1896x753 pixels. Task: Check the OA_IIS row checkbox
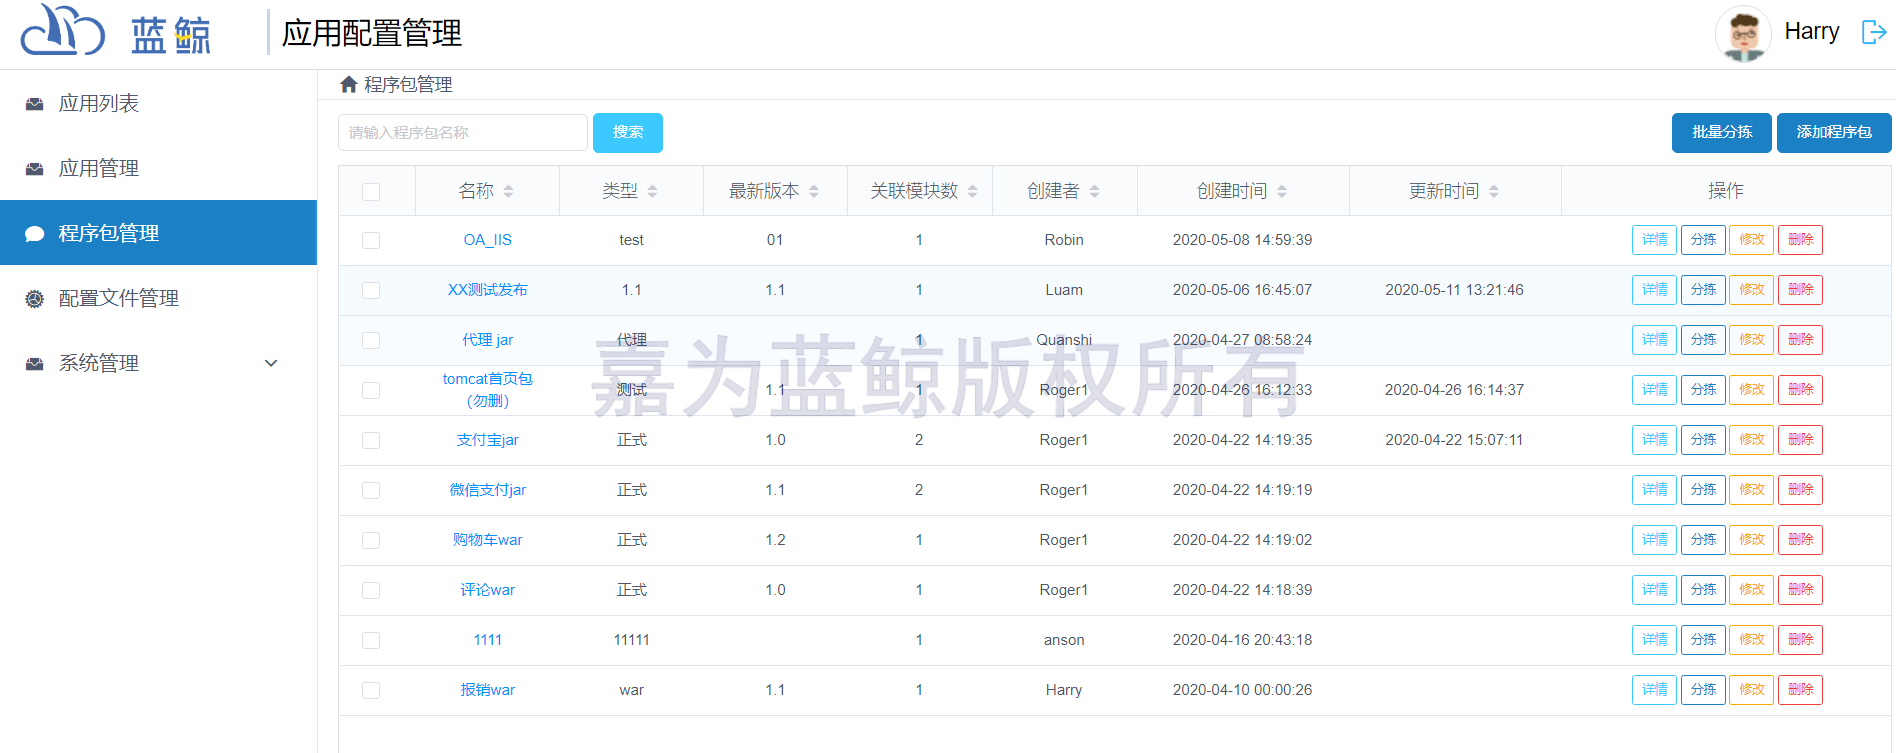[371, 240]
